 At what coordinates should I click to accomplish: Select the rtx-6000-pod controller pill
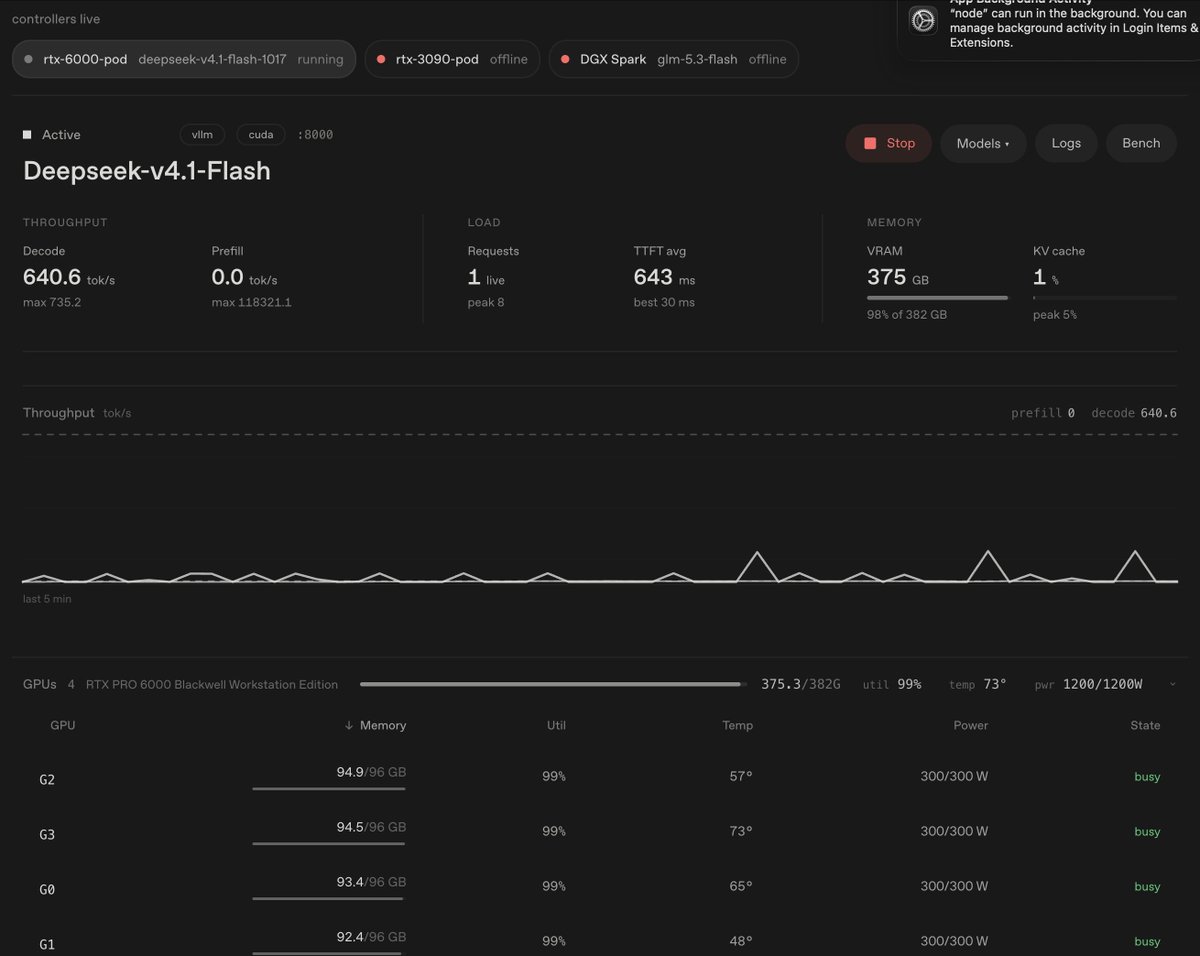(184, 59)
